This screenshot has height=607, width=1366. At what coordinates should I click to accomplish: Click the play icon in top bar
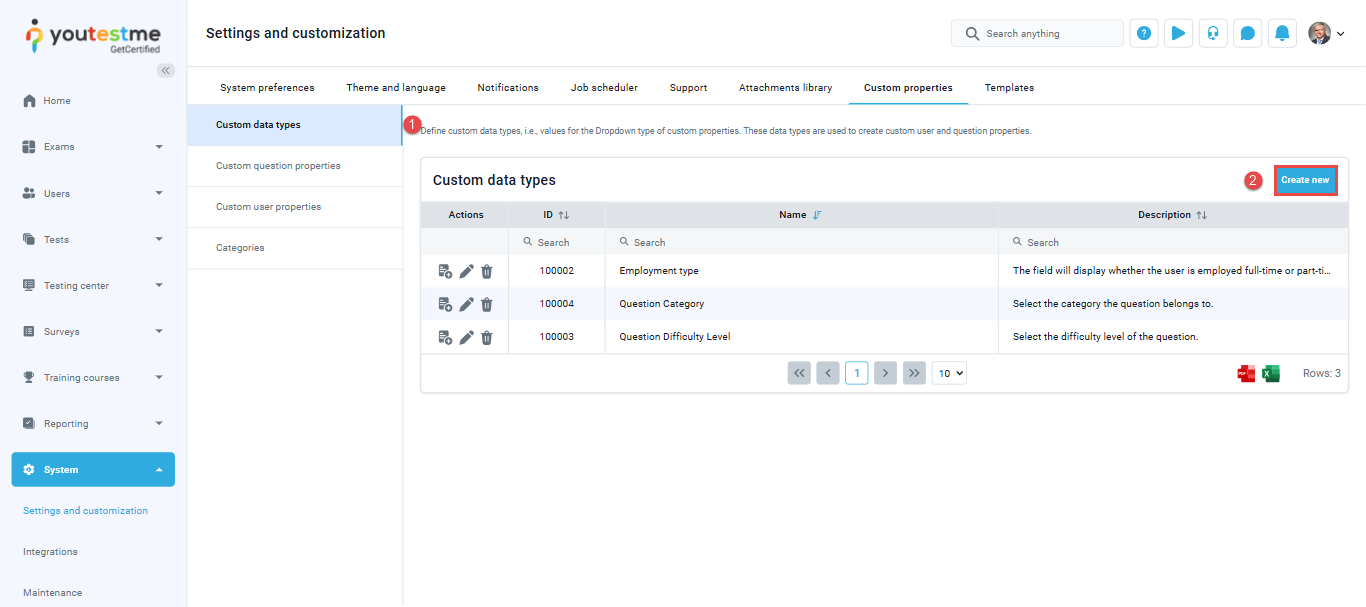point(1178,33)
